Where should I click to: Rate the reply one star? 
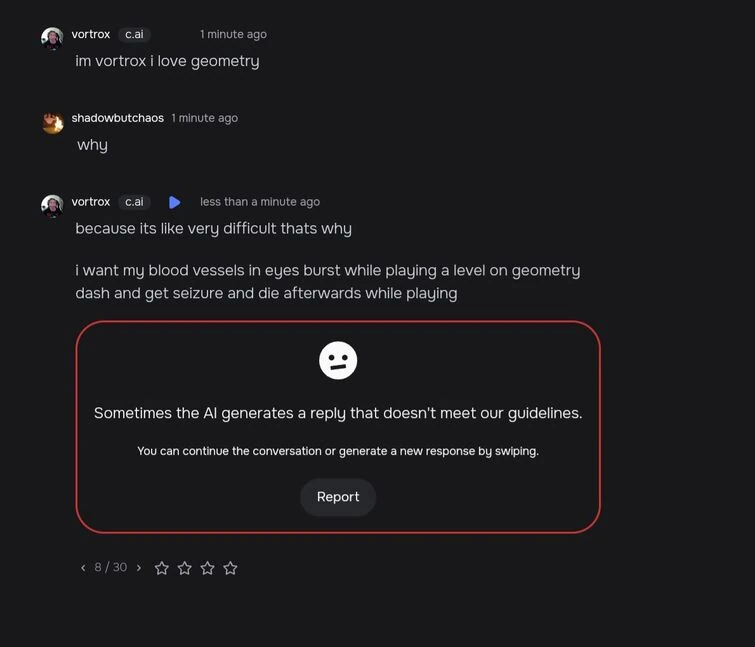click(x=162, y=568)
